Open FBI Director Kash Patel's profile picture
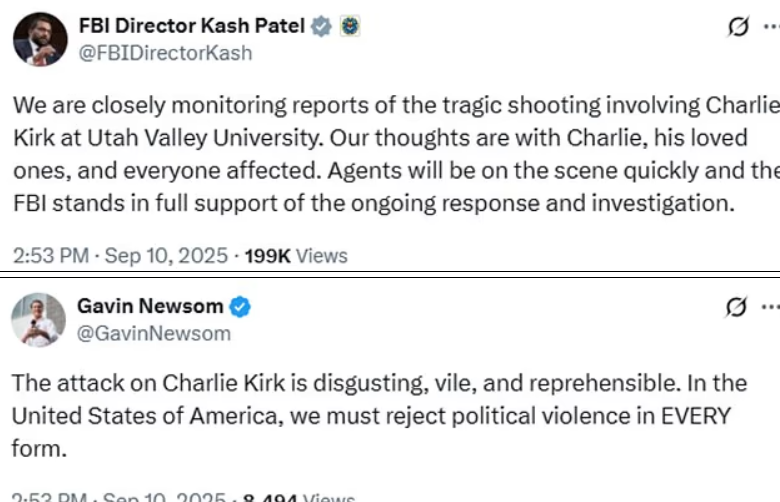The width and height of the screenshot is (780, 502). (40, 40)
